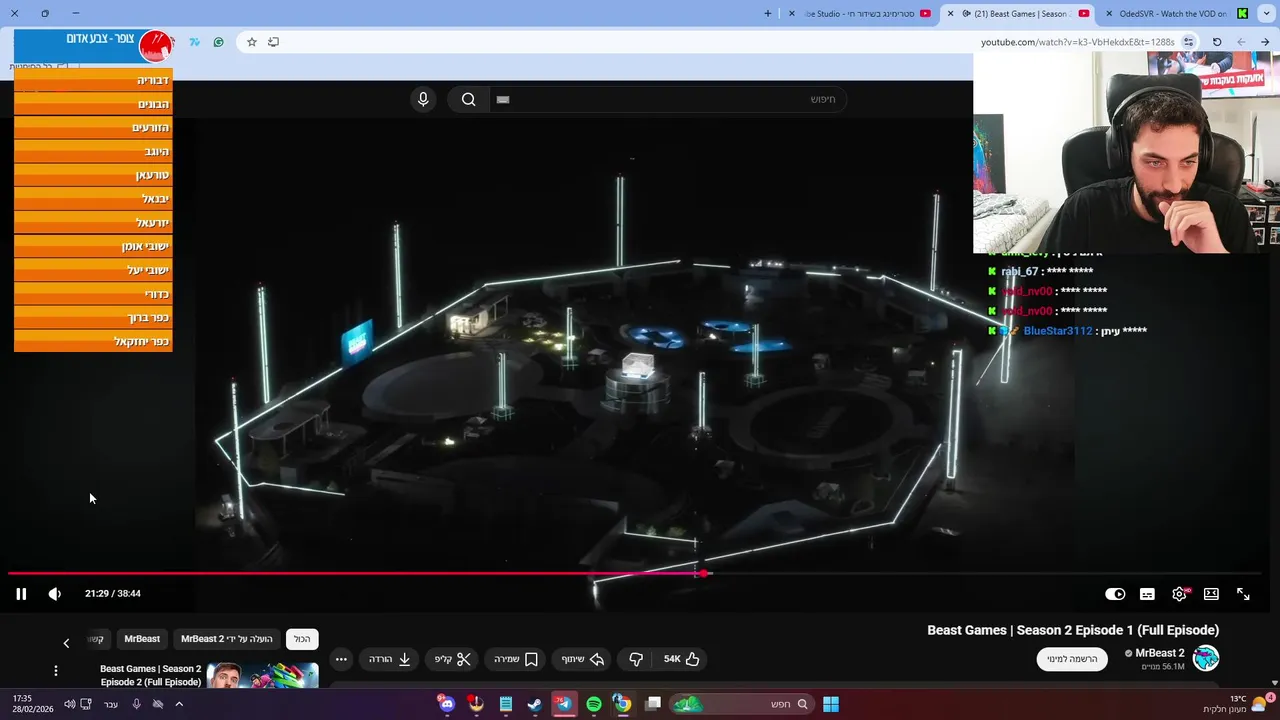Click the YouTube voice search microphone
The width and height of the screenshot is (1280, 720).
[x=423, y=99]
